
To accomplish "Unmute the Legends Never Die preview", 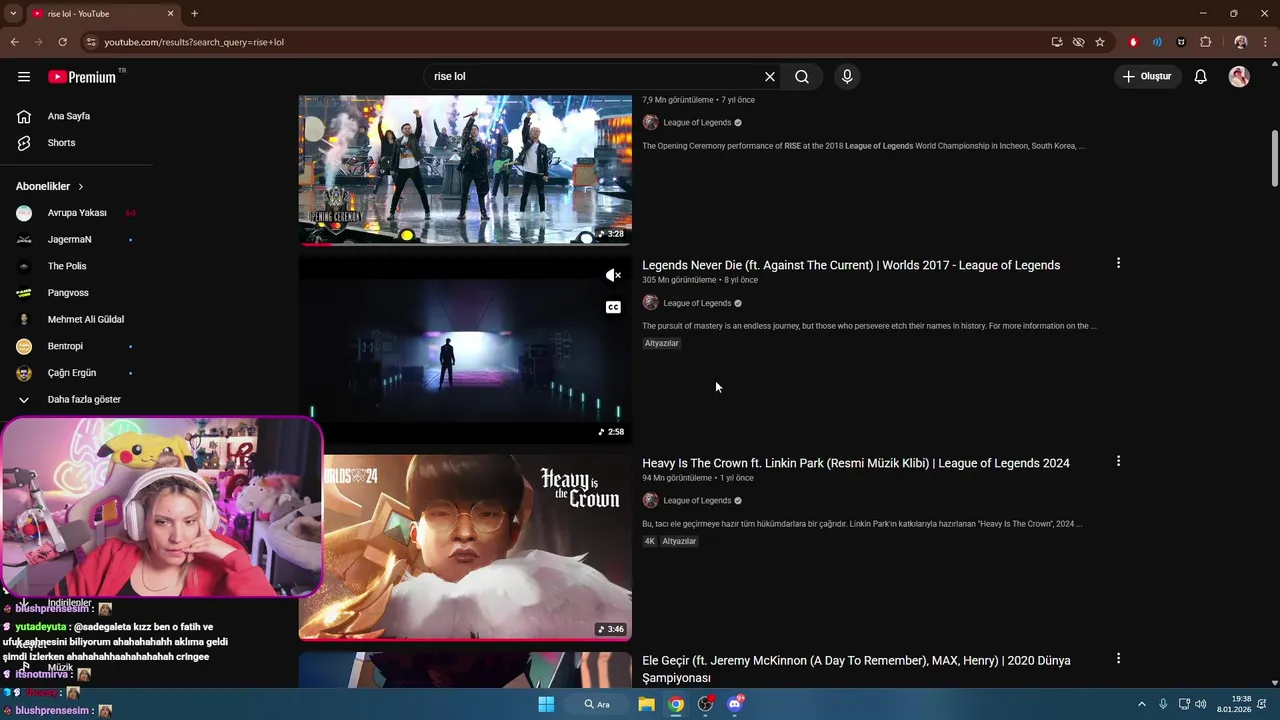I will [613, 276].
